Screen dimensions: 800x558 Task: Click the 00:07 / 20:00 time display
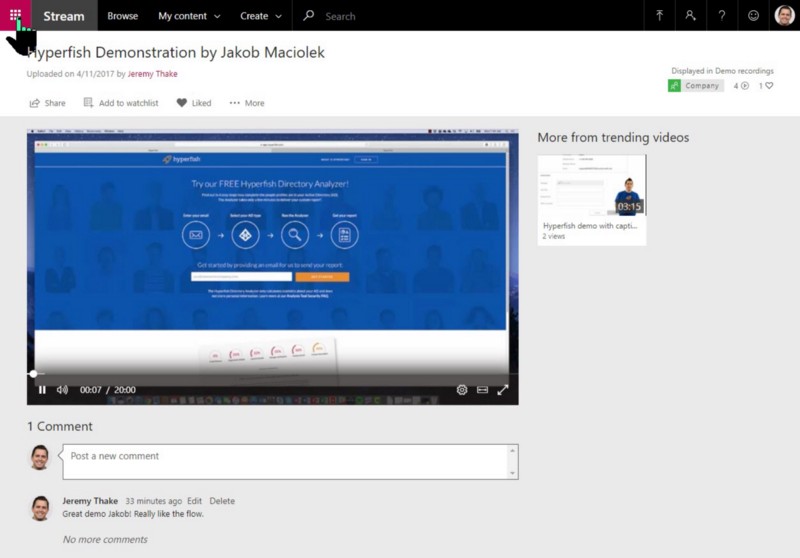[x=108, y=390]
